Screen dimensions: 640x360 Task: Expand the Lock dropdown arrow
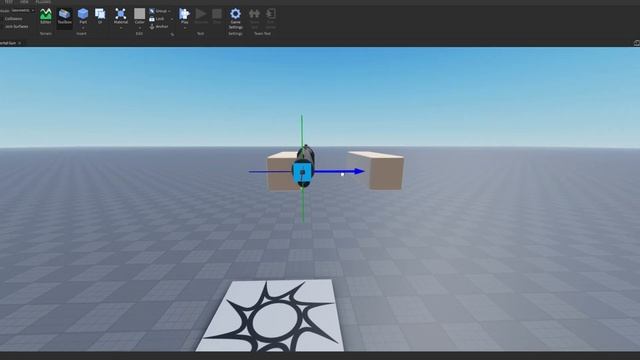172,19
